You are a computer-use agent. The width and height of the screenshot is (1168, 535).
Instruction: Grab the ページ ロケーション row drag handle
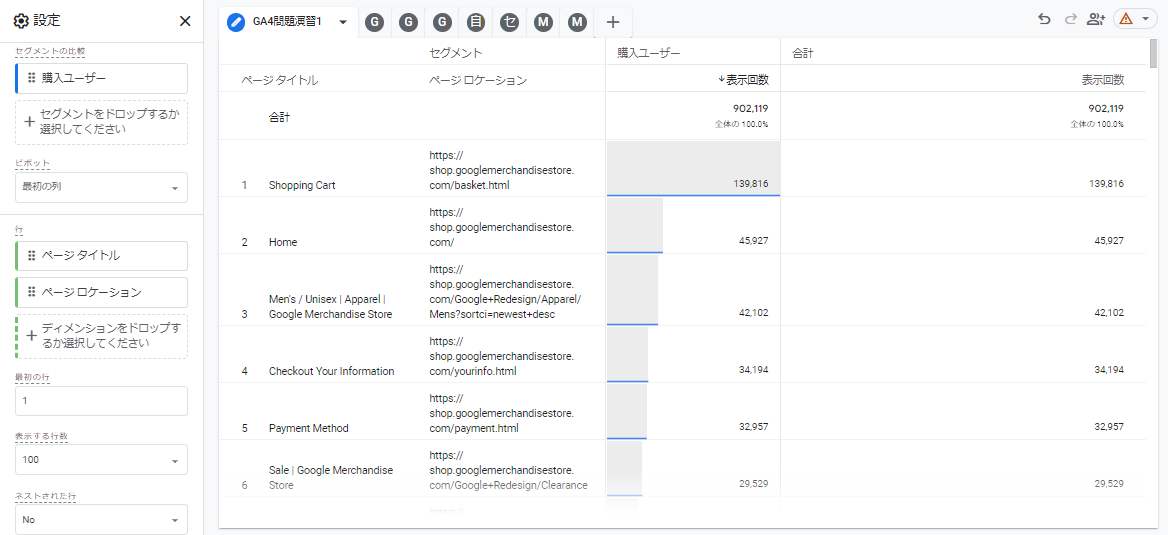31,292
